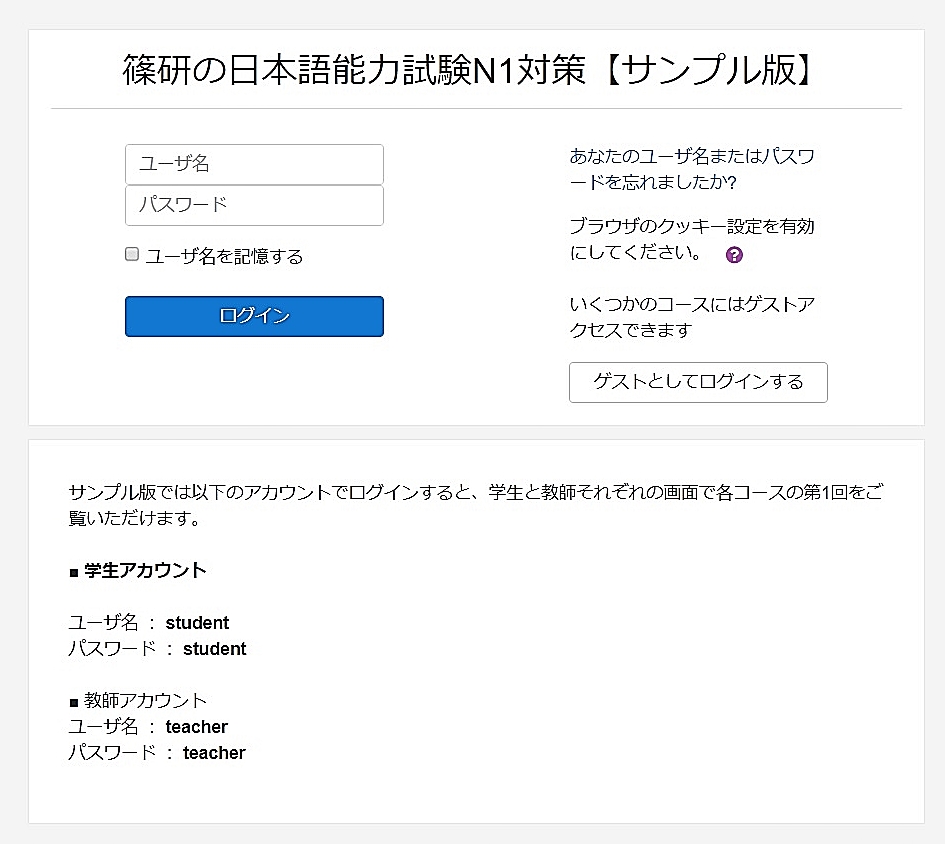Click the 教師アカウント heading
945x844 pixels.
[145, 701]
